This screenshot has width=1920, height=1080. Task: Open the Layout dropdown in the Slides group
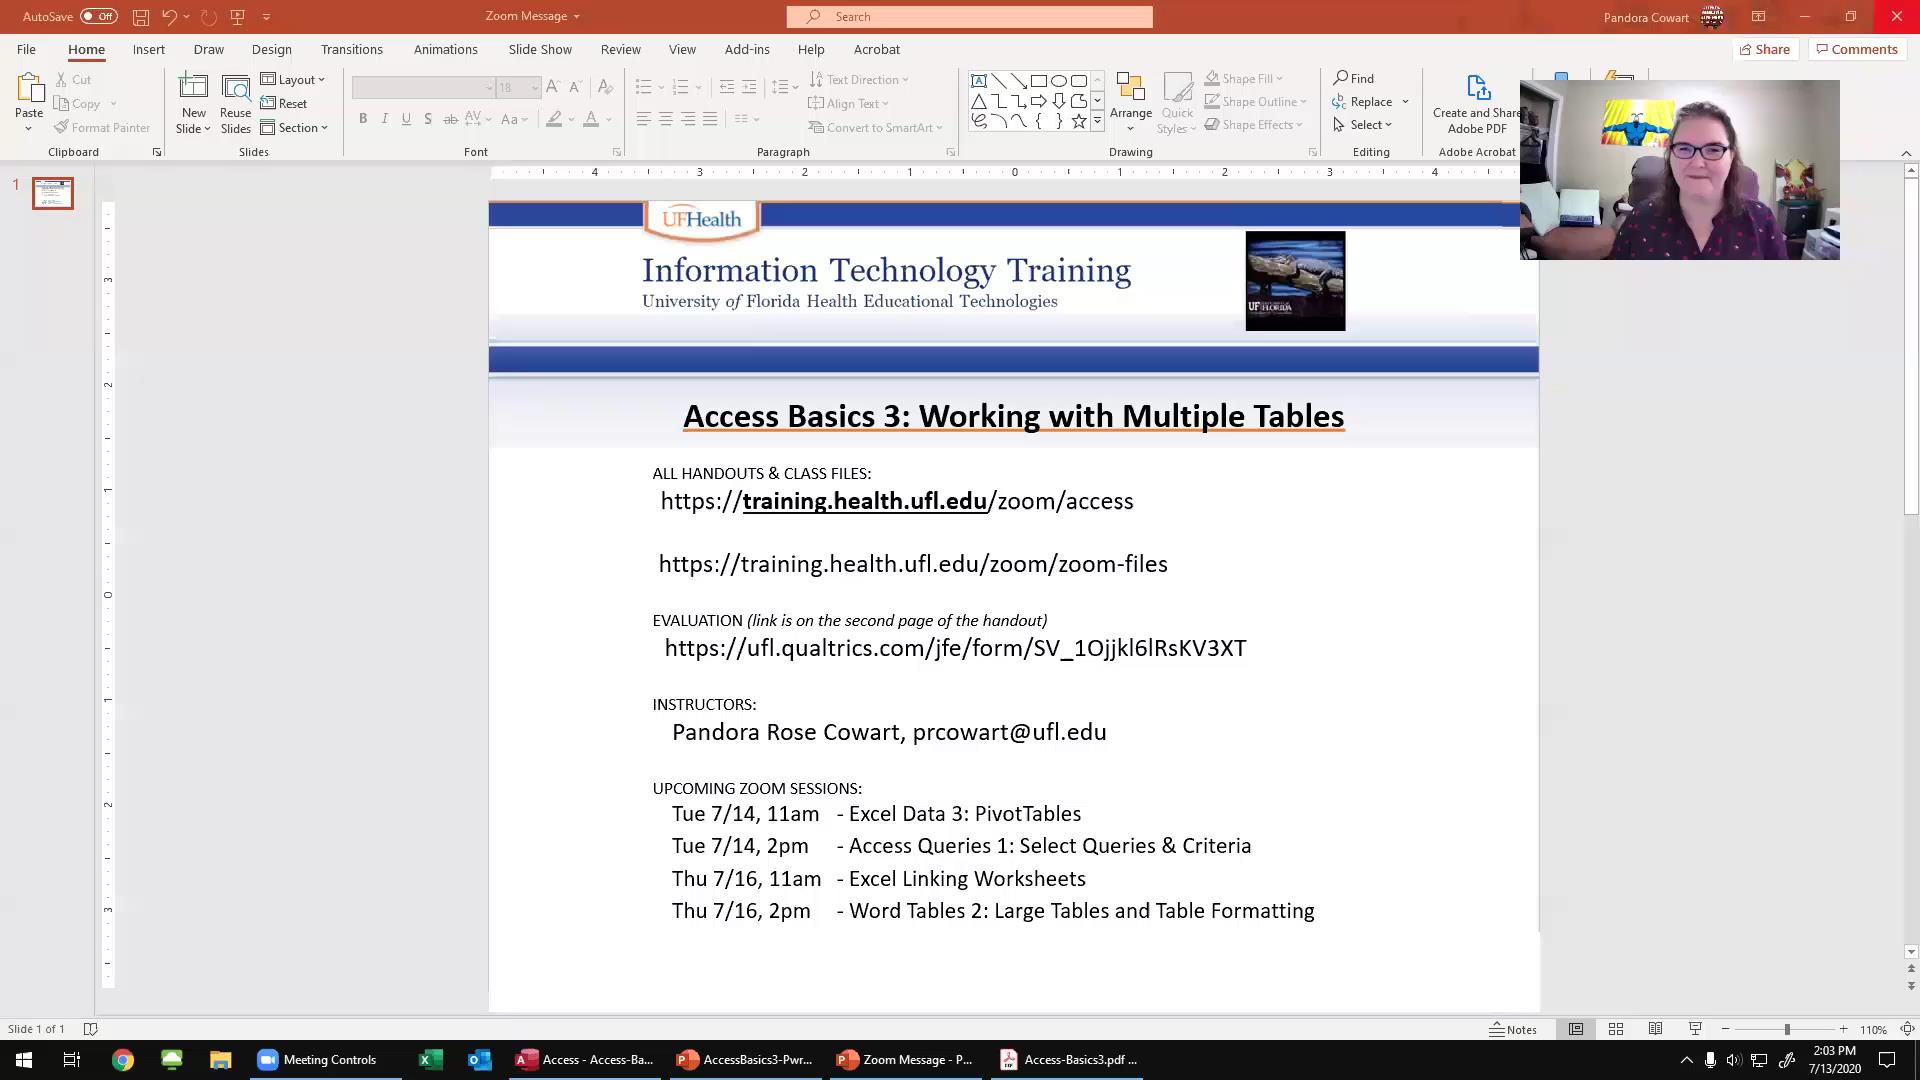[x=294, y=79]
